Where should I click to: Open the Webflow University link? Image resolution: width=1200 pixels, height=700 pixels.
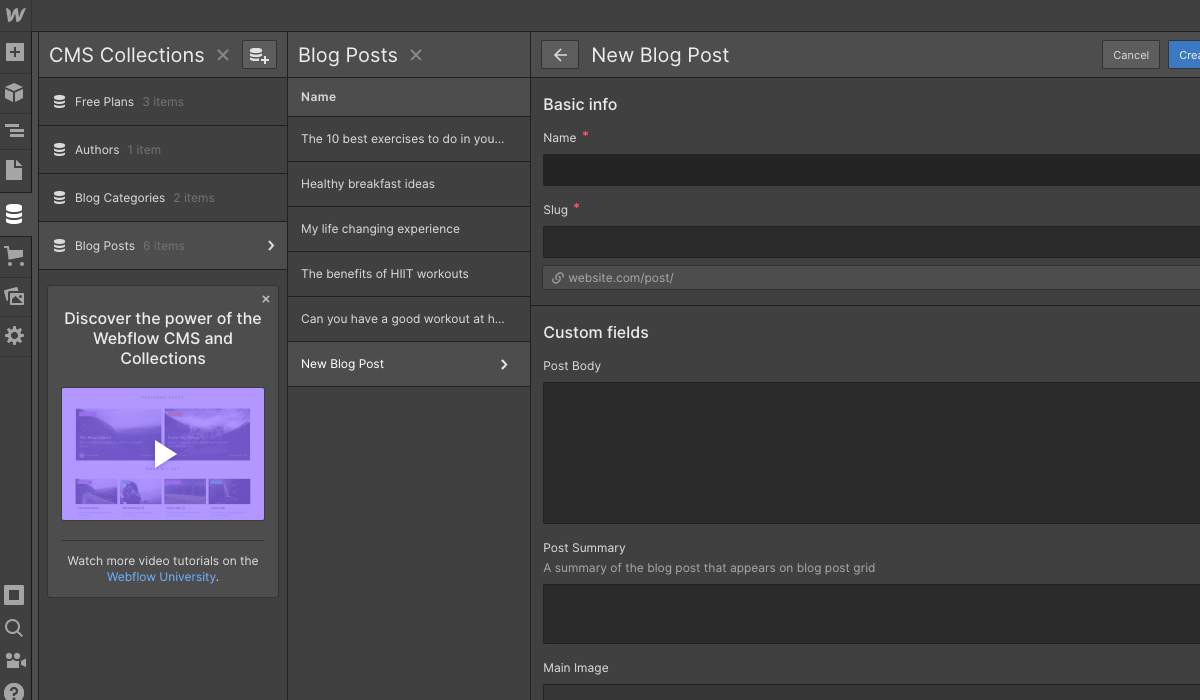(161, 577)
